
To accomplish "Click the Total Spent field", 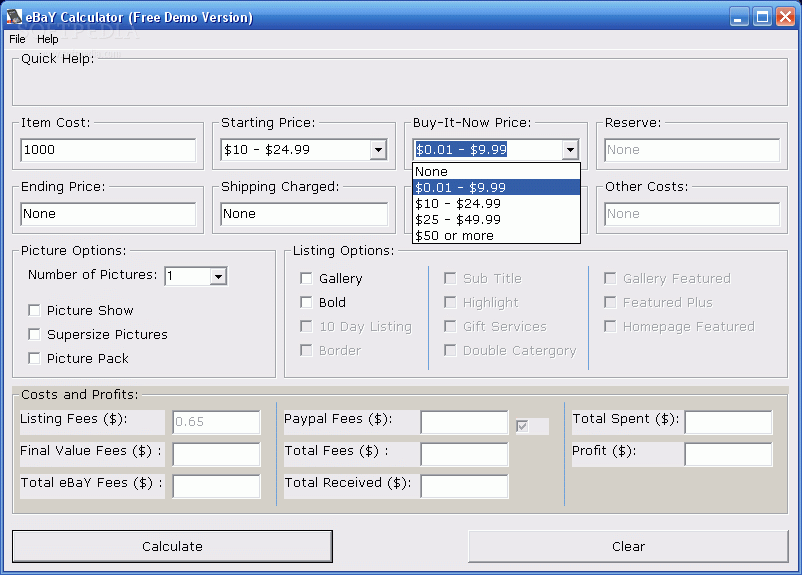I will (728, 422).
